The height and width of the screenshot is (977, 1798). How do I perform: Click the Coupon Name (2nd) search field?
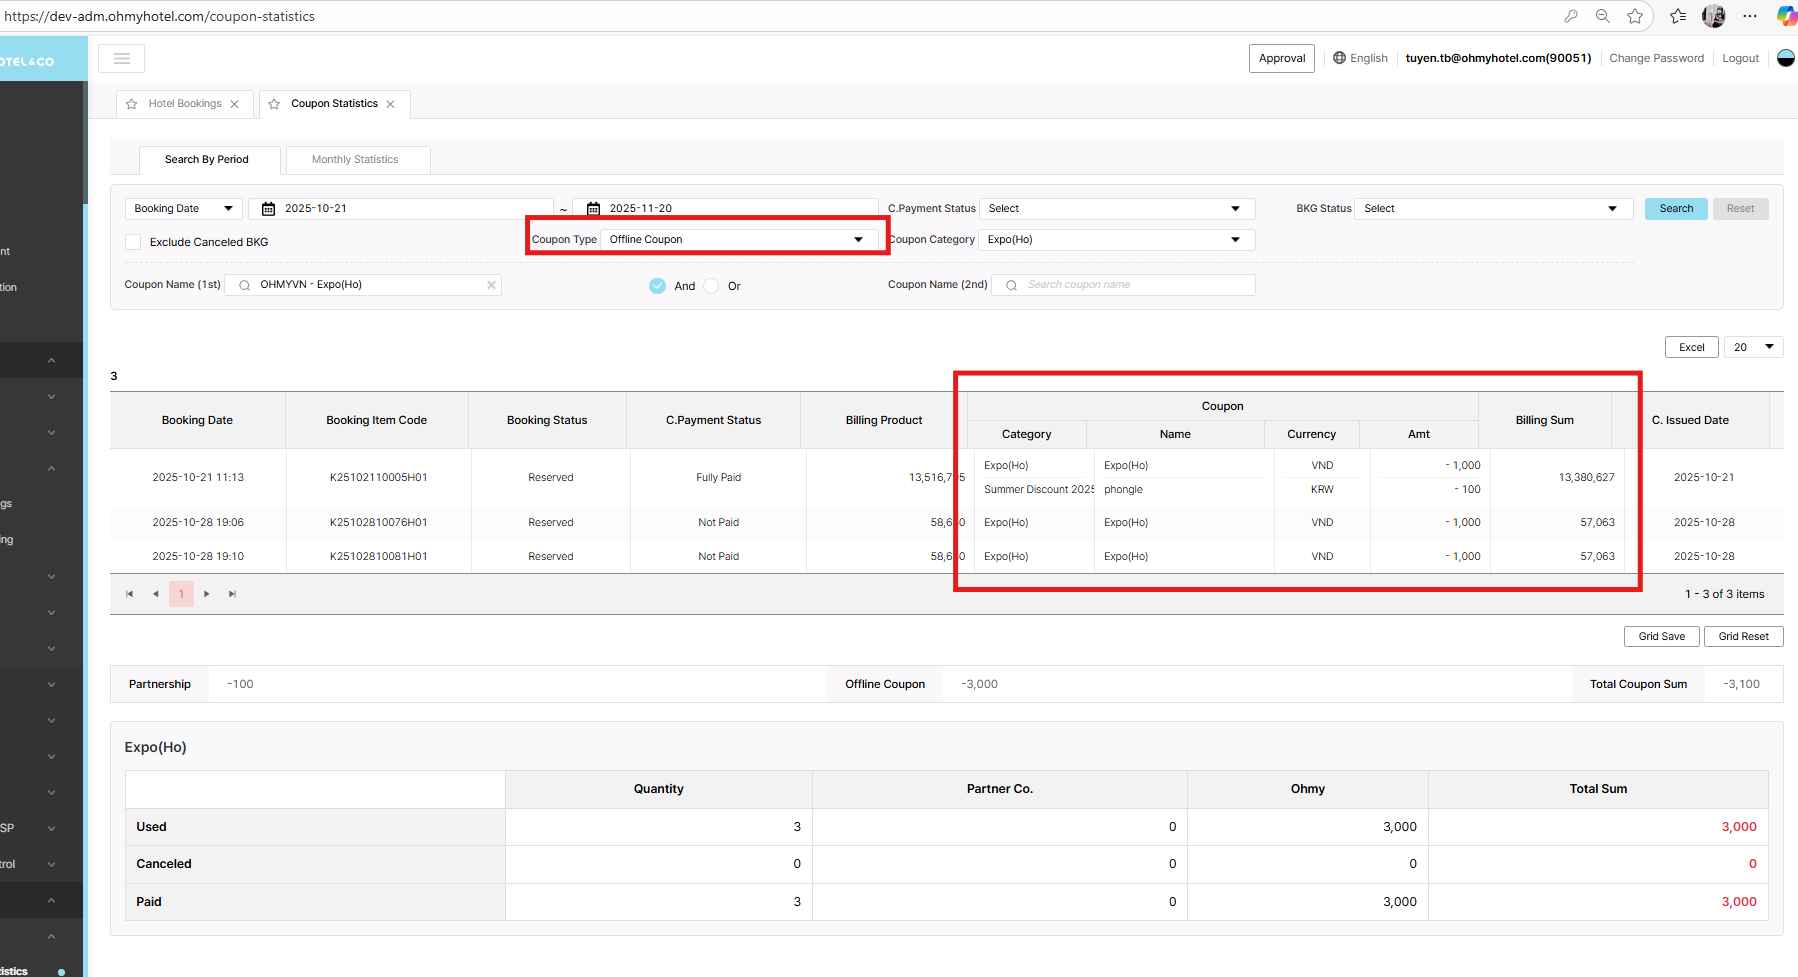point(1130,285)
